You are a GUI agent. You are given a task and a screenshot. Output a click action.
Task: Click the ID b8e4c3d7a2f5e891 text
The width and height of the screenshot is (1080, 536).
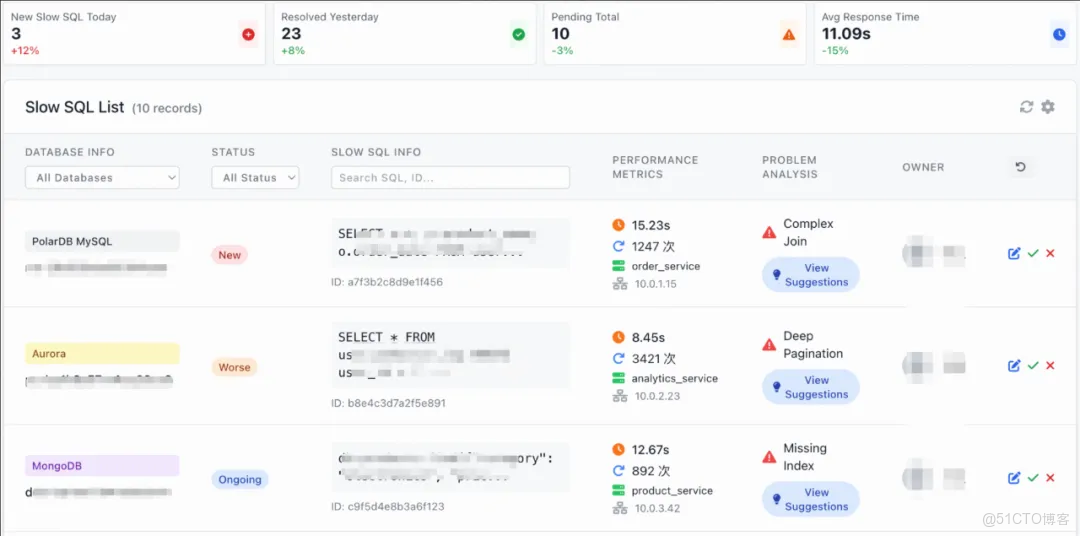388,403
